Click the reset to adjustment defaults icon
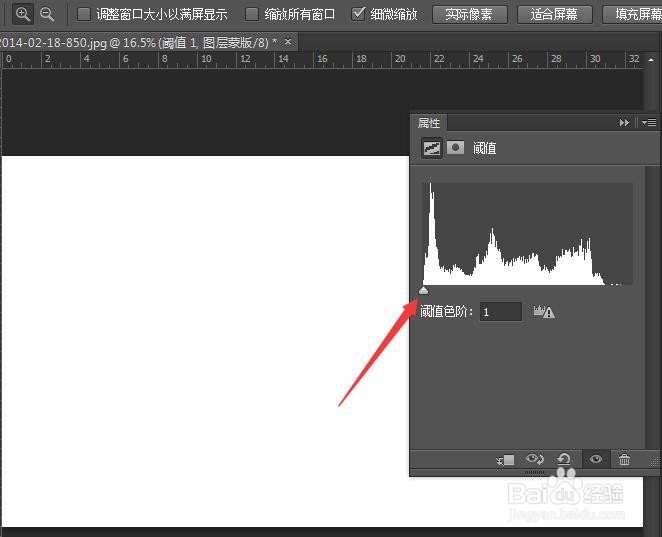 coord(564,459)
